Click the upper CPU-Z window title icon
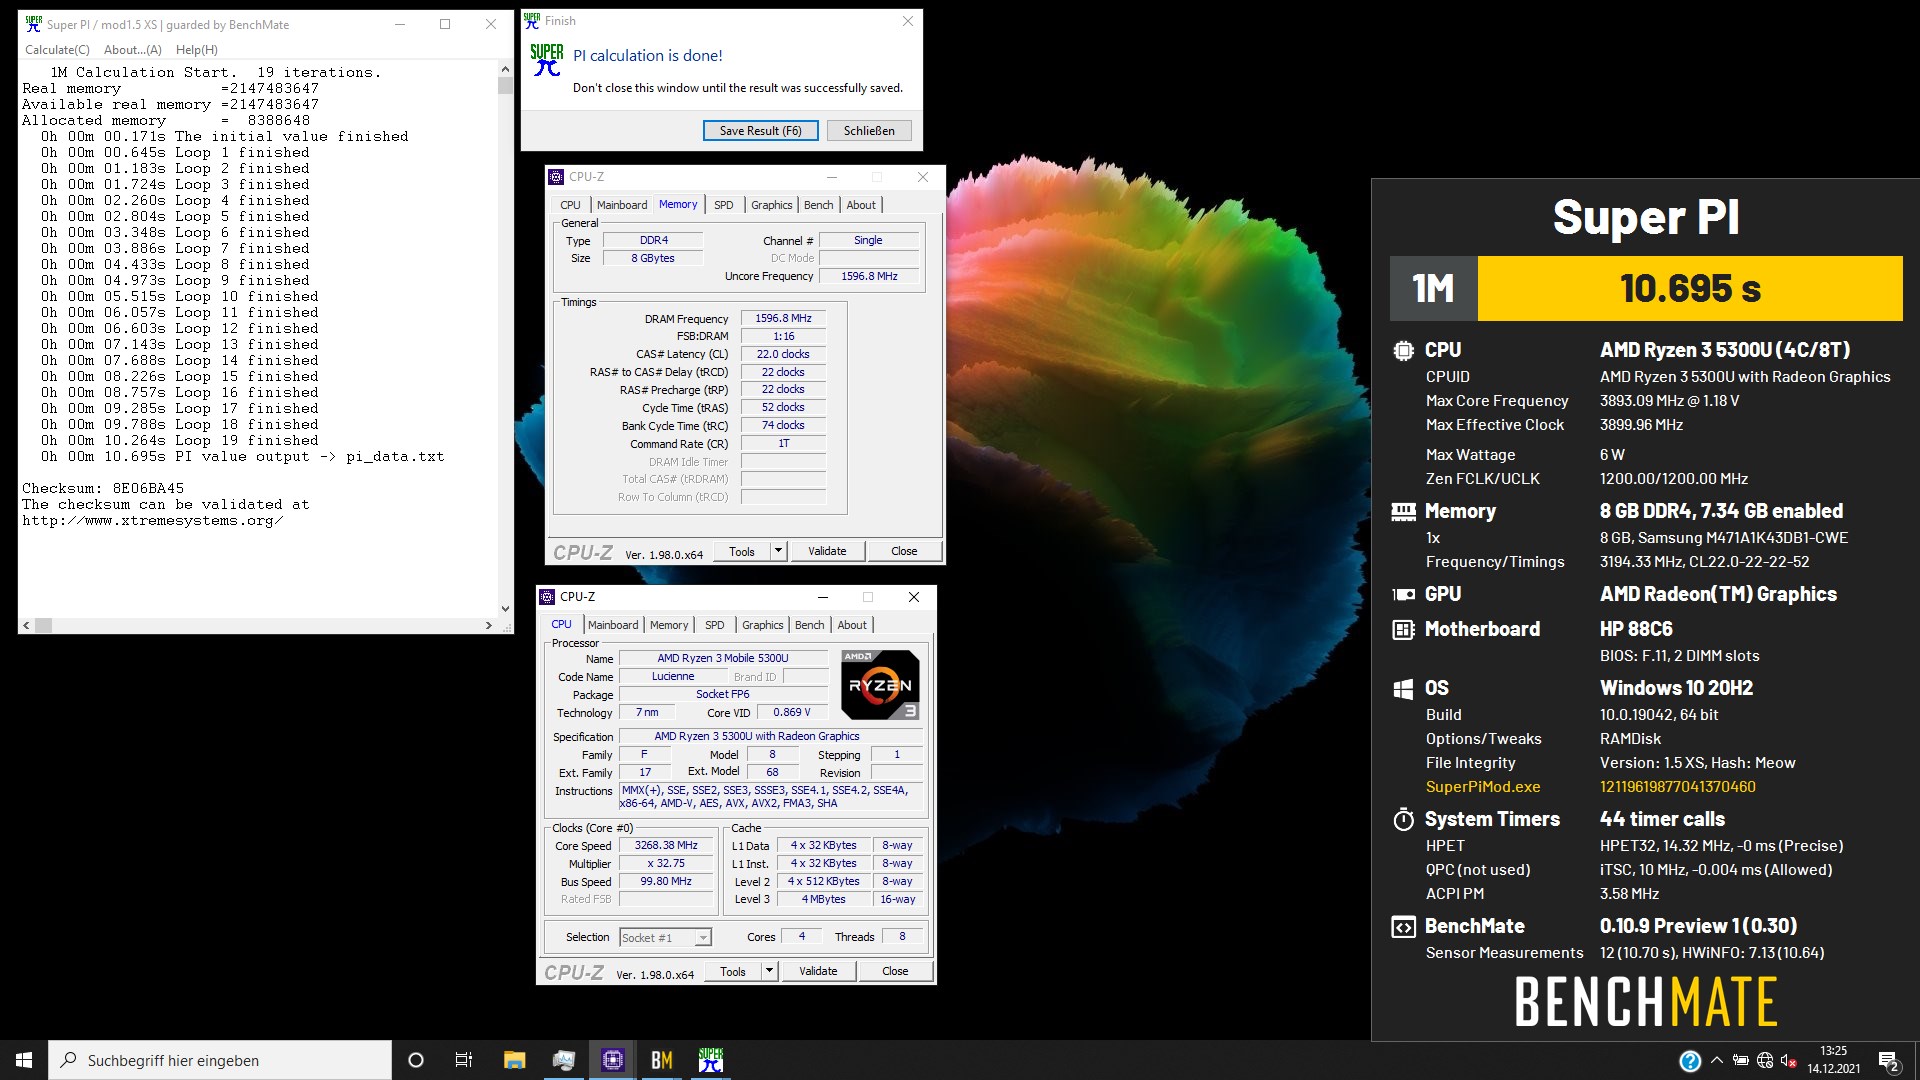This screenshot has height=1080, width=1920. pyautogui.click(x=557, y=177)
